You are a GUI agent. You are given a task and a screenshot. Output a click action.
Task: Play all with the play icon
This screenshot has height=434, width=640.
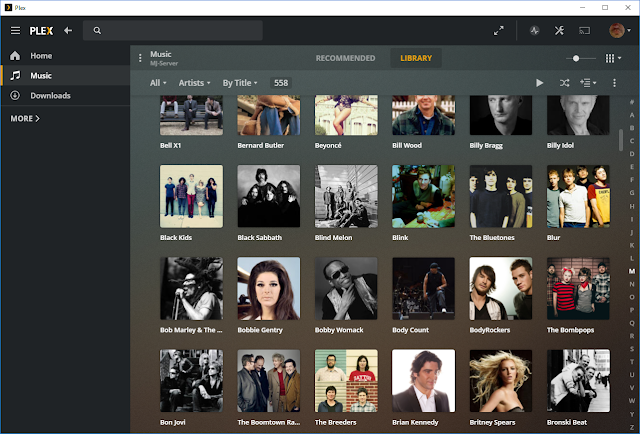click(x=540, y=83)
